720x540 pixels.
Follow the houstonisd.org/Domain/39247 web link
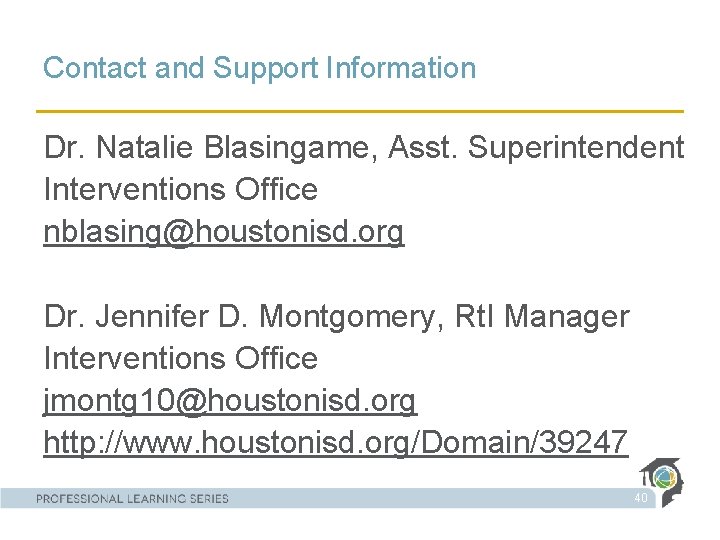click(x=336, y=442)
